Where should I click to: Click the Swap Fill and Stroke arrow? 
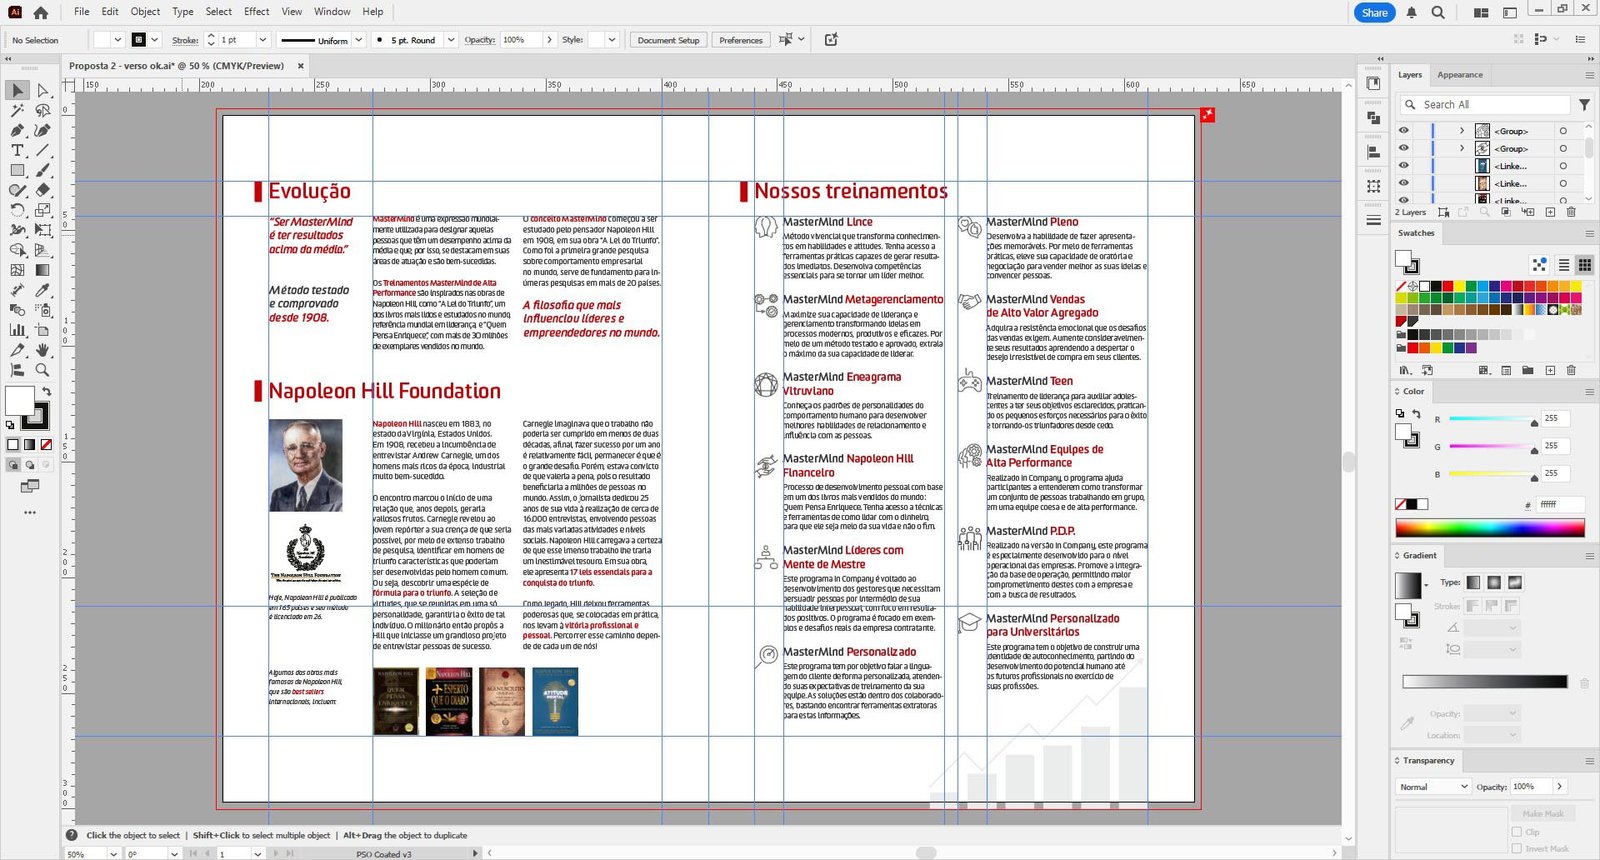[46, 391]
